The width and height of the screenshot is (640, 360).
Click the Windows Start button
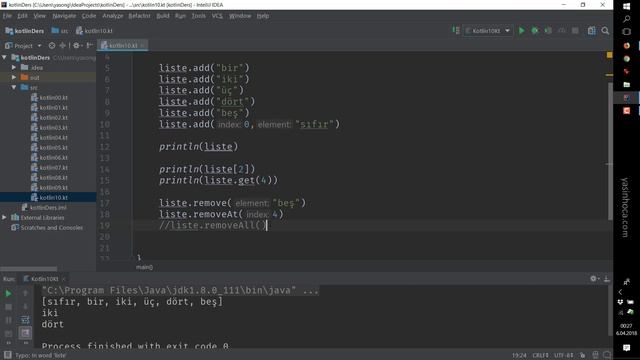627,6
